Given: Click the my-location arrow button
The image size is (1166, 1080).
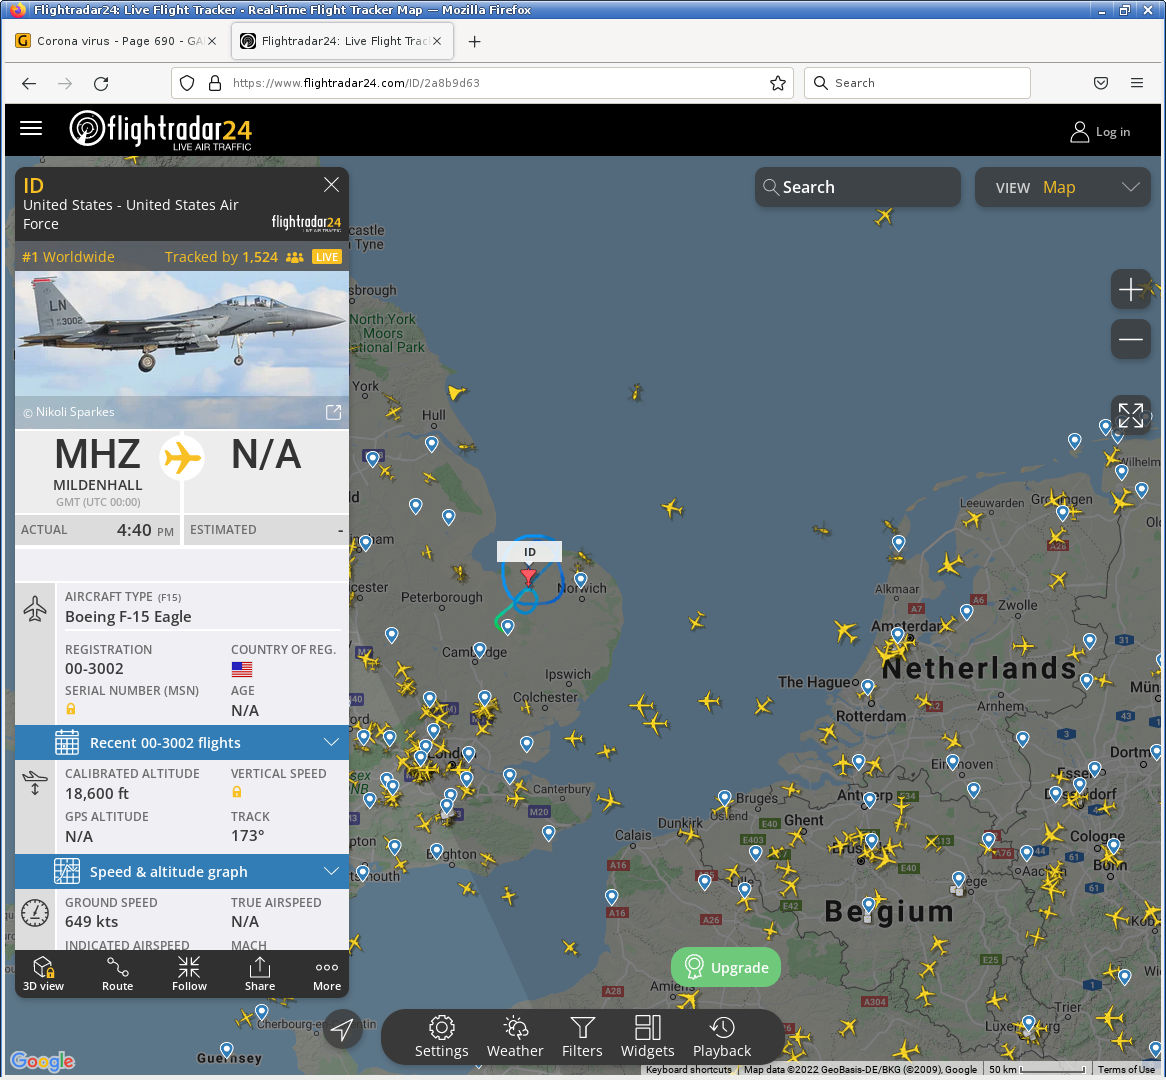Looking at the screenshot, I should (342, 1029).
